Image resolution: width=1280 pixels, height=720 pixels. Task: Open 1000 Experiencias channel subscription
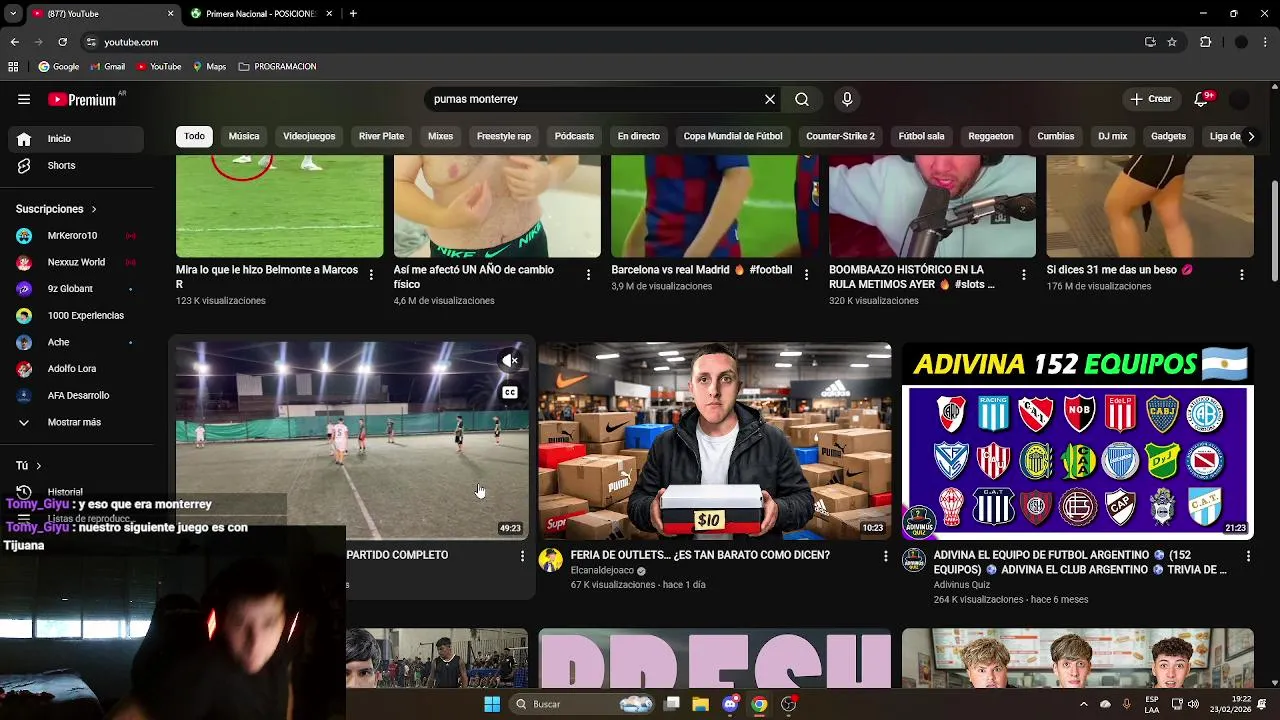click(x=78, y=315)
